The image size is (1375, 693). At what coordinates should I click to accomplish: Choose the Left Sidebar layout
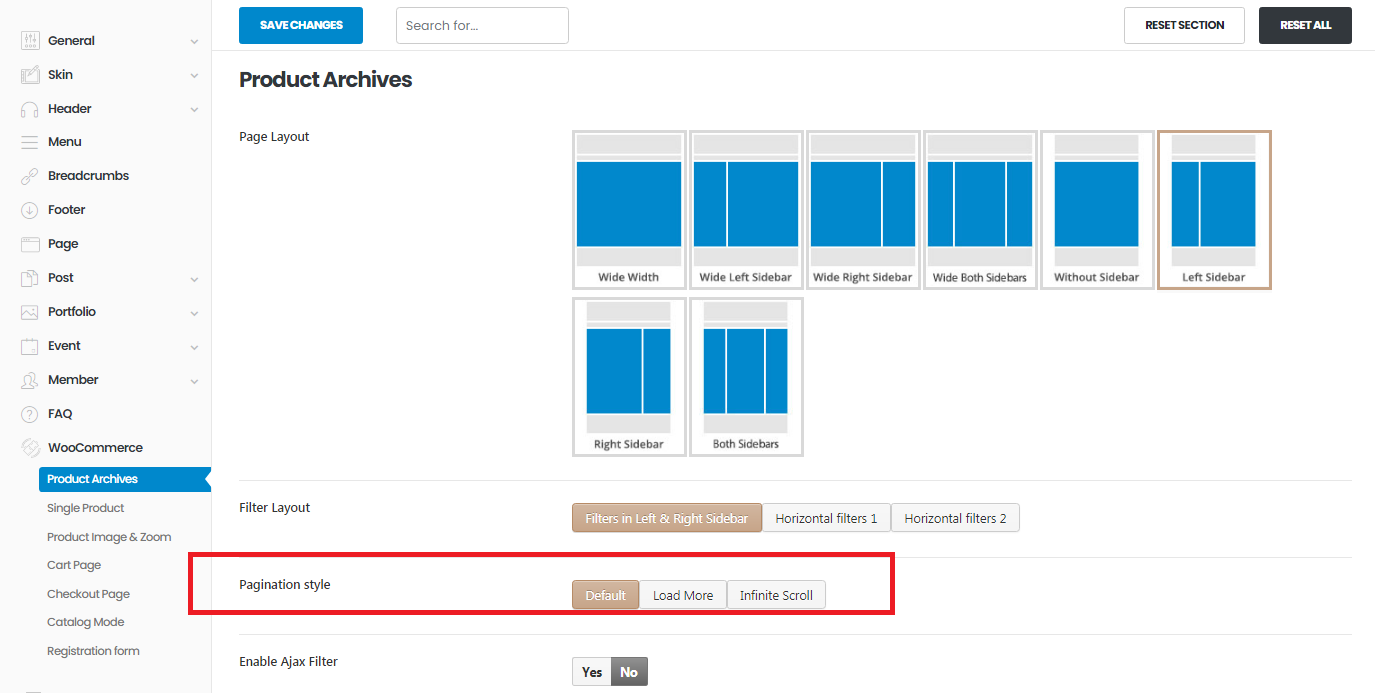[1214, 210]
